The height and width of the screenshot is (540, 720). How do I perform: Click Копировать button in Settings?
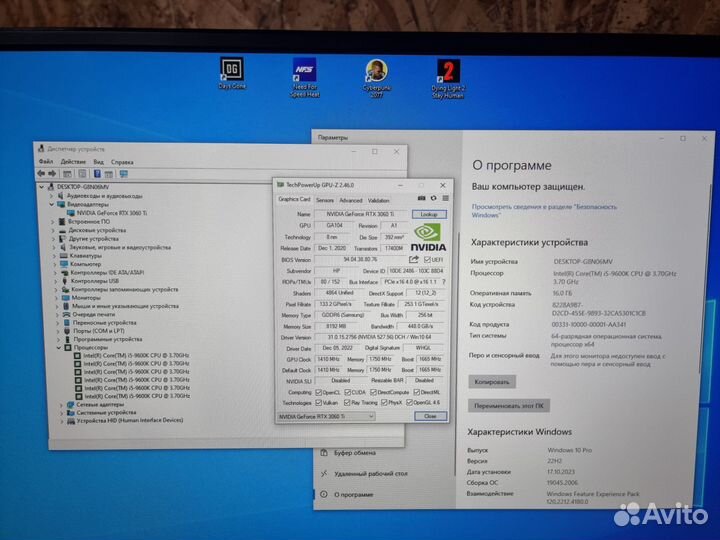point(492,382)
